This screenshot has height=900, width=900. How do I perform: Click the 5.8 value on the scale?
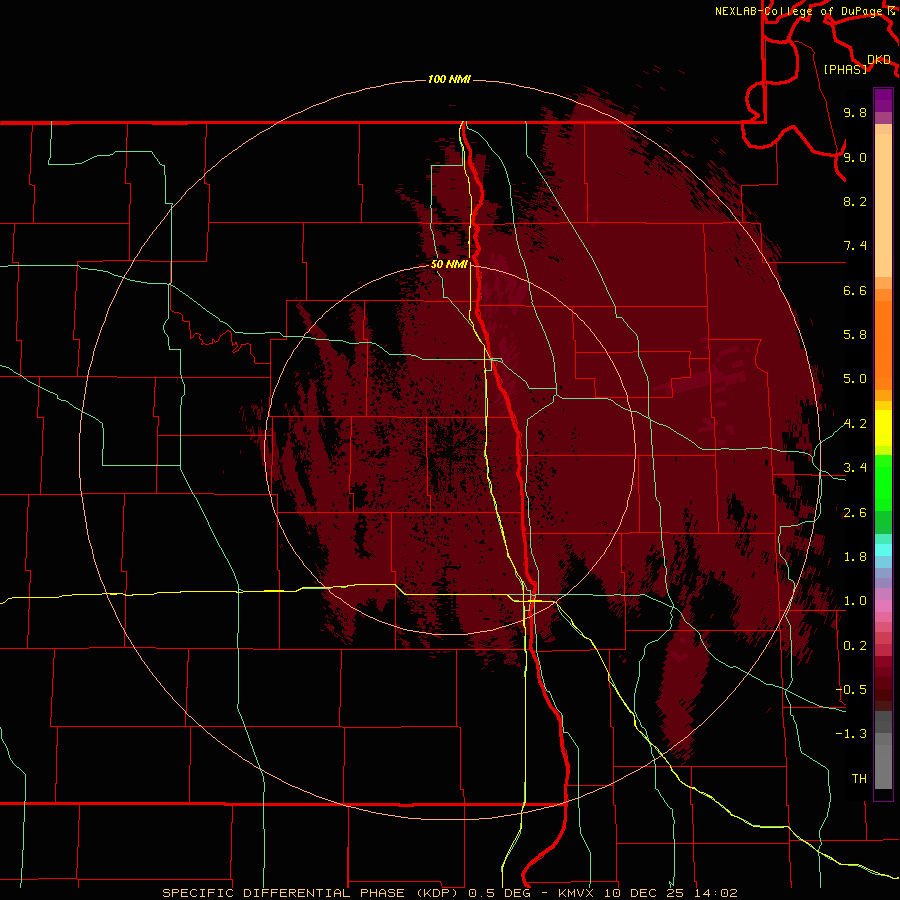[855, 335]
